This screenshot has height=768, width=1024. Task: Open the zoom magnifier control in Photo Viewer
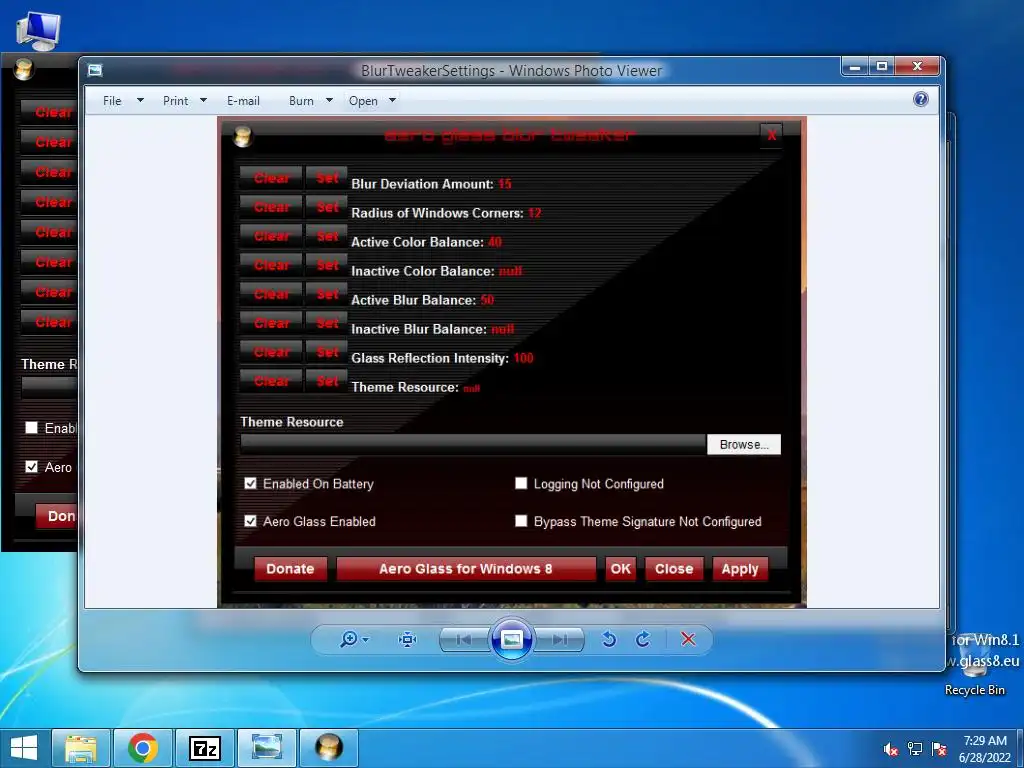point(349,639)
